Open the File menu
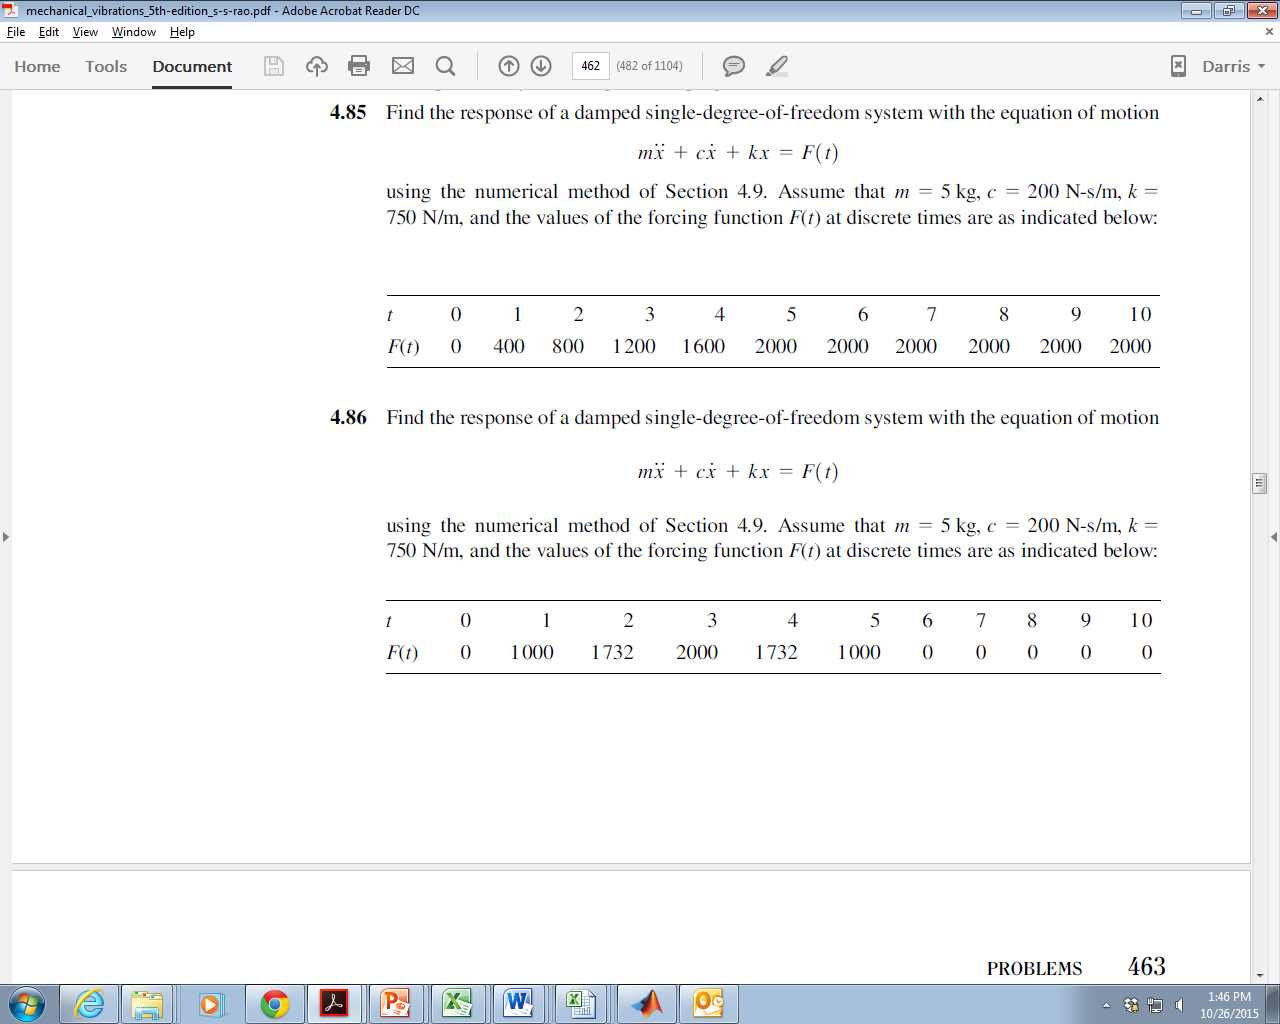This screenshot has width=1280, height=1024. (16, 31)
